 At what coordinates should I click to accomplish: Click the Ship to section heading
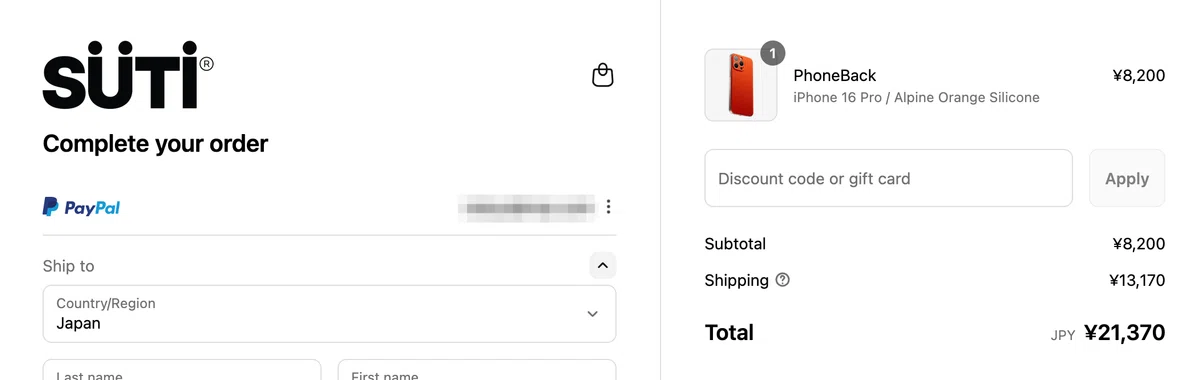[68, 266]
